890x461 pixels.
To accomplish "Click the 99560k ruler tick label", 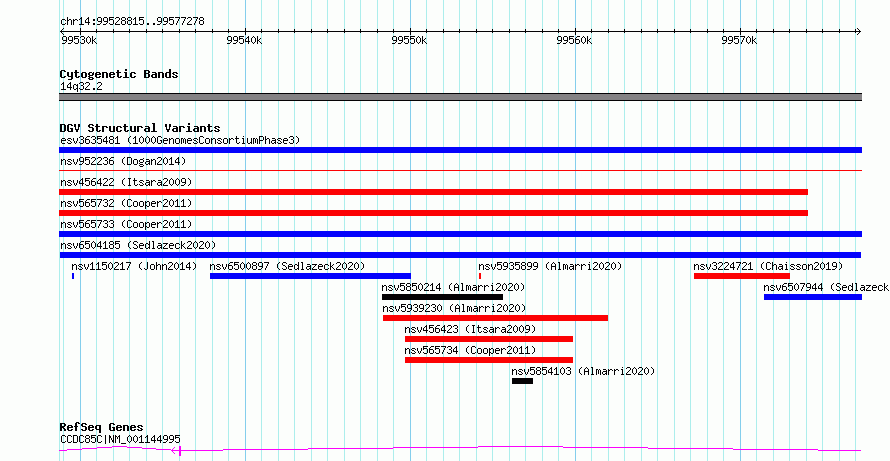I will coord(575,40).
